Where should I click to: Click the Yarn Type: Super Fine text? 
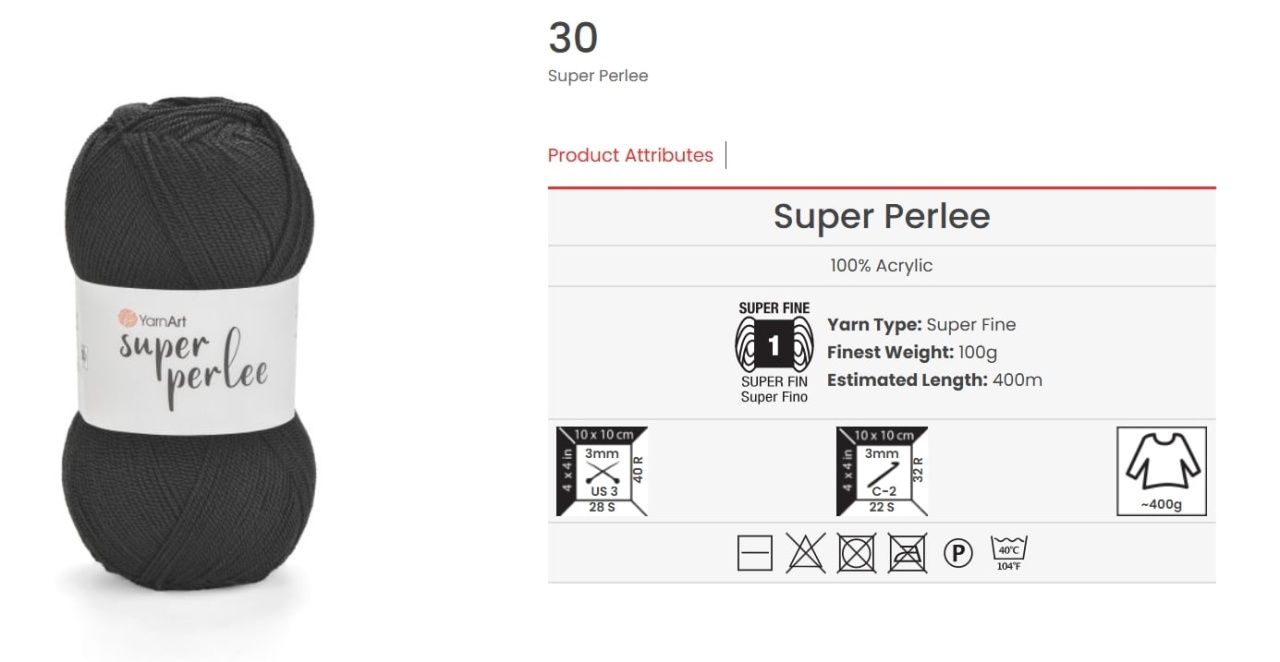[x=921, y=324]
